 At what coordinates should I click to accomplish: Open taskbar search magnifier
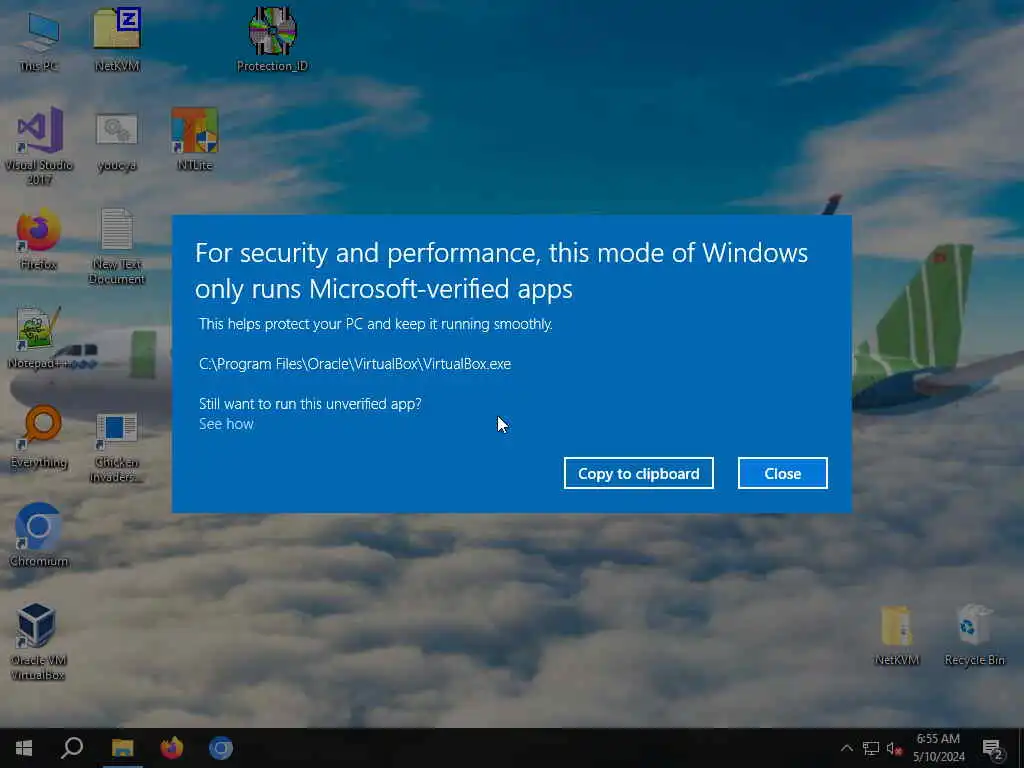(72, 748)
